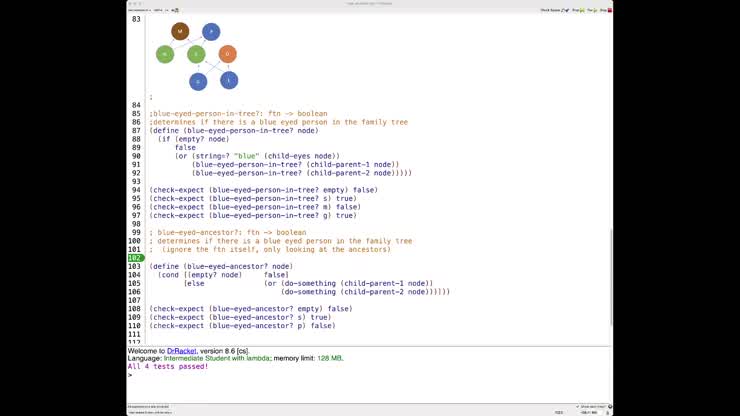Click check-expect line 97 'blue-eyed-person-in-tree? g) true'
Viewport: 740px width, 416px height.
[x=253, y=215]
